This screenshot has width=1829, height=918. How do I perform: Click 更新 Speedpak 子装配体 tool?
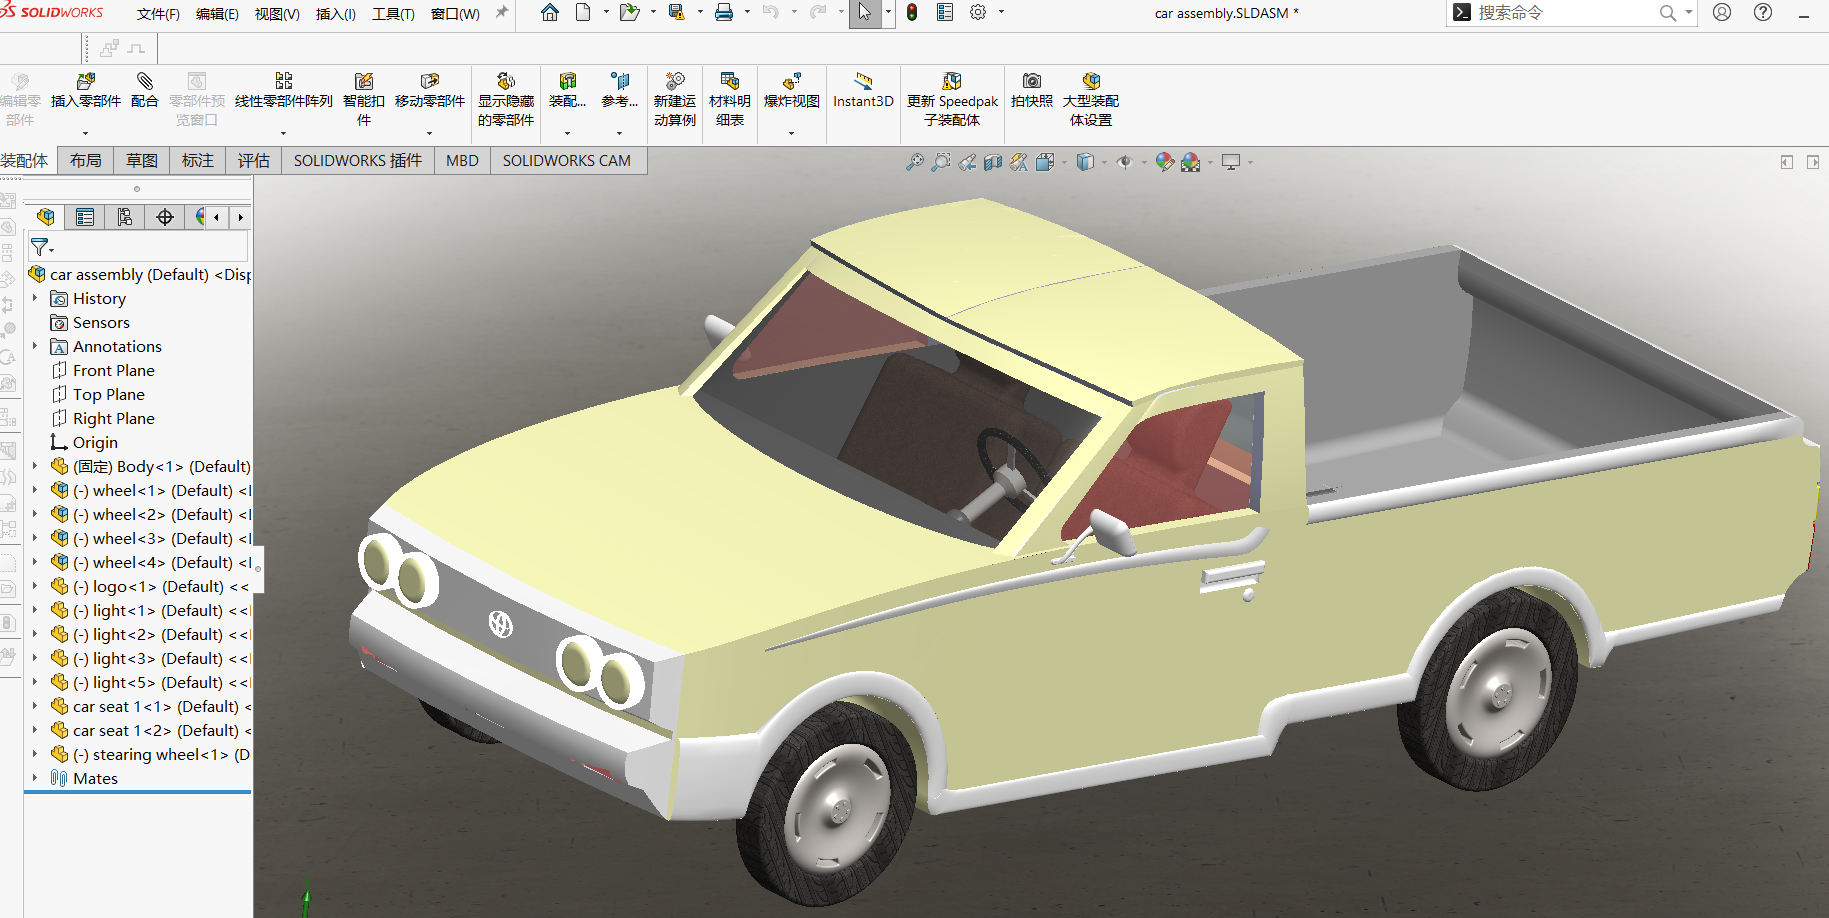[952, 99]
